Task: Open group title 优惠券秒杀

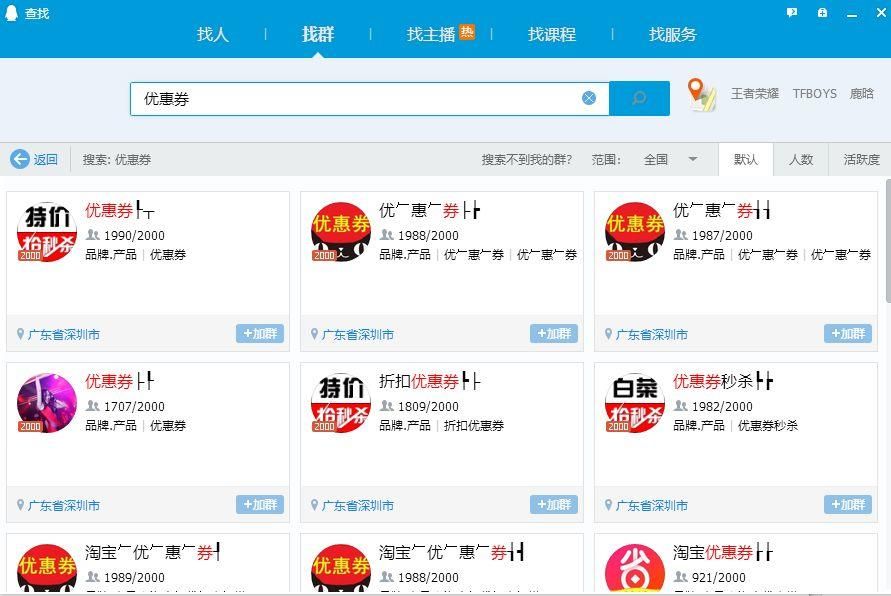Action: click(723, 381)
